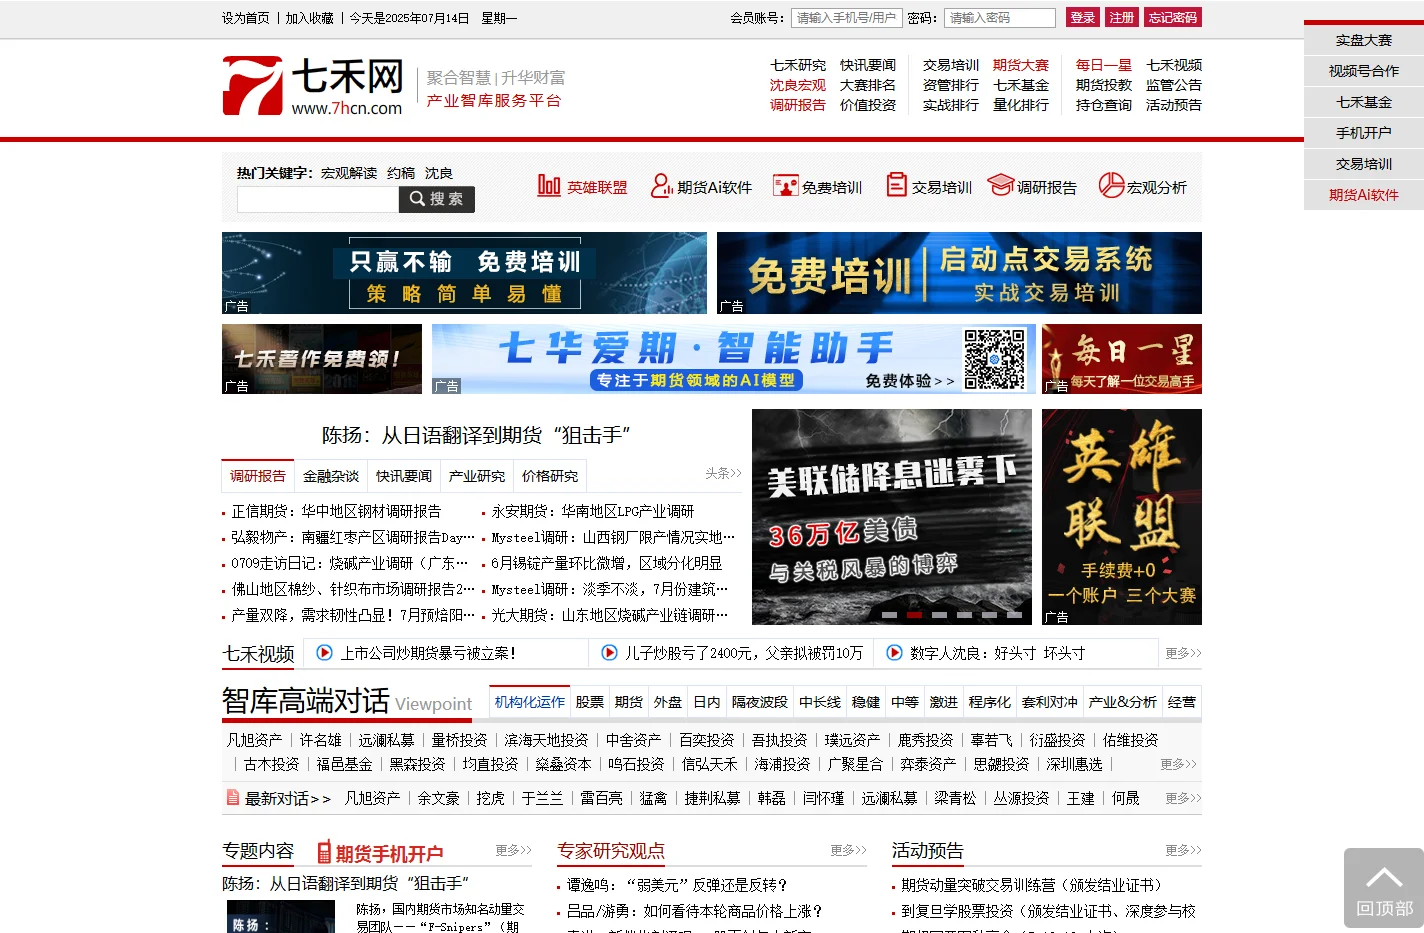
Task: Open article 永安期货：华南地区LPG产业调研
Action: coord(593,511)
